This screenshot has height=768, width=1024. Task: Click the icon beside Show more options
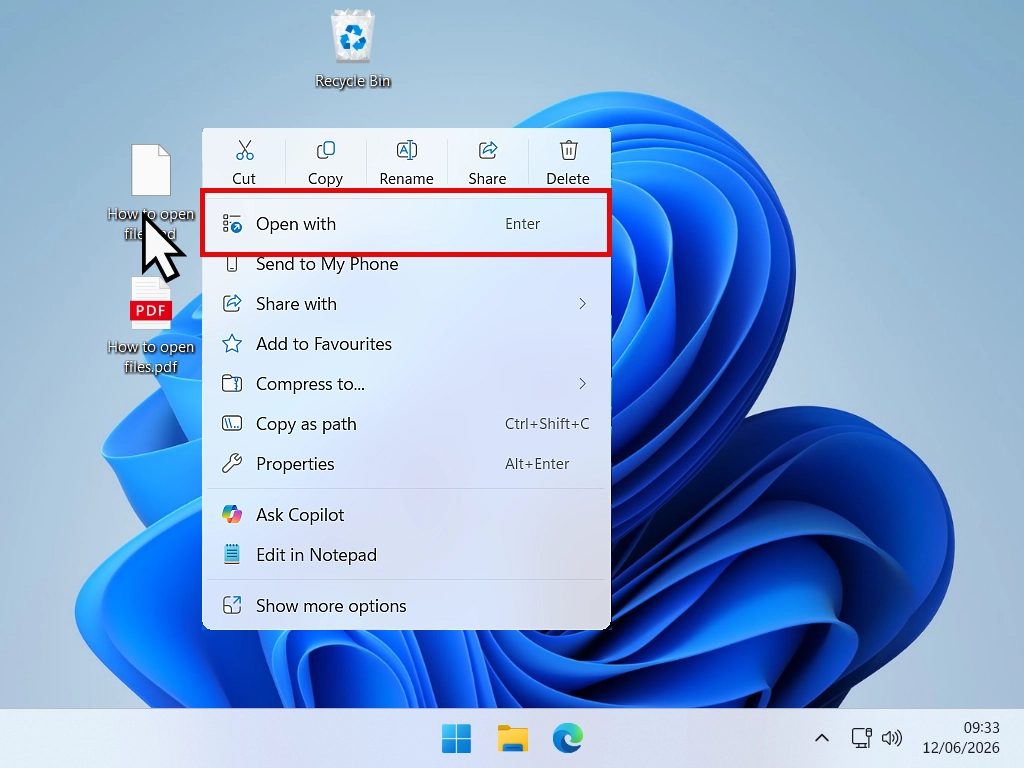[x=232, y=605]
